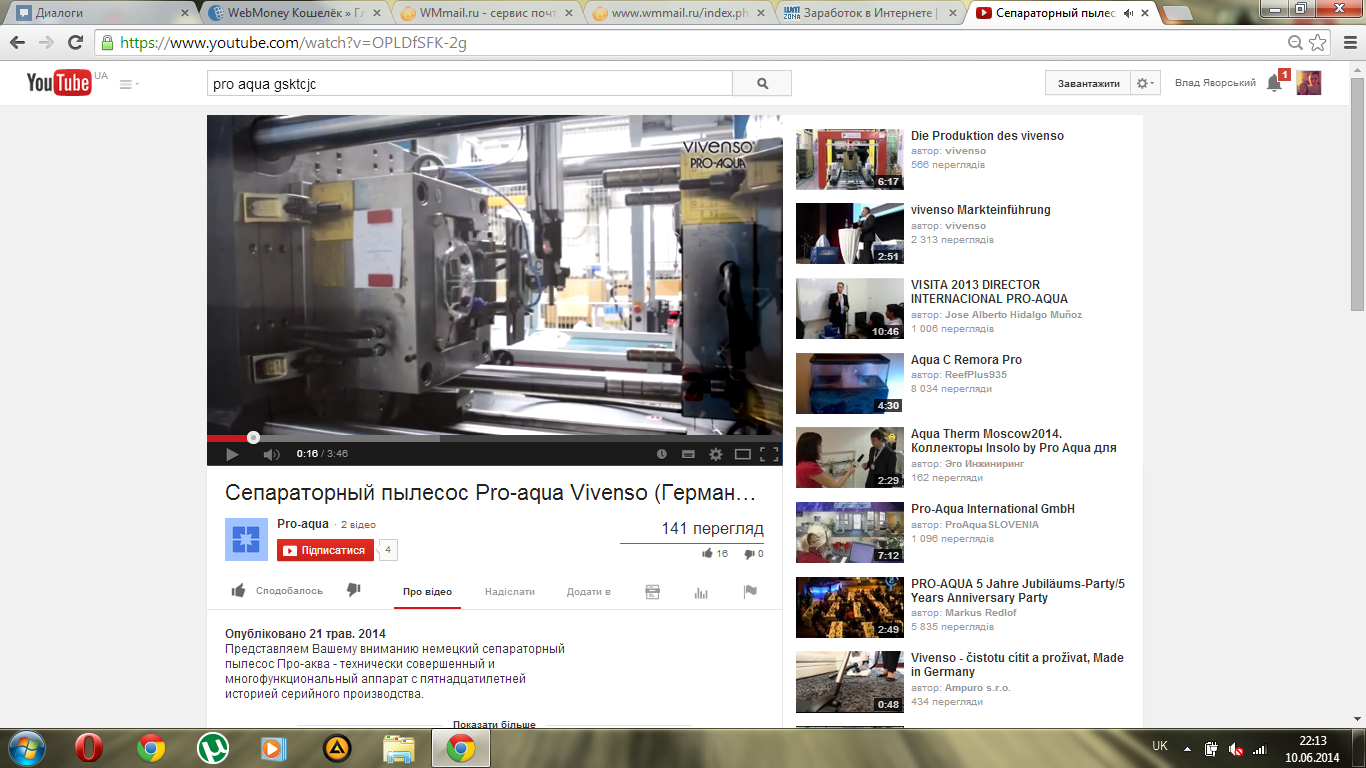
Task: Open the media player taskbar icon
Action: click(x=273, y=747)
